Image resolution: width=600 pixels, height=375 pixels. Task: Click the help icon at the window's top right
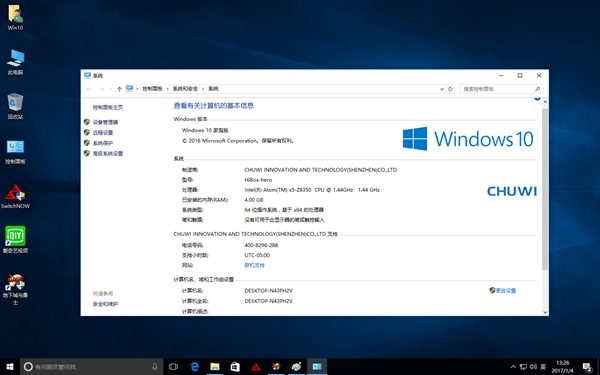coord(537,99)
